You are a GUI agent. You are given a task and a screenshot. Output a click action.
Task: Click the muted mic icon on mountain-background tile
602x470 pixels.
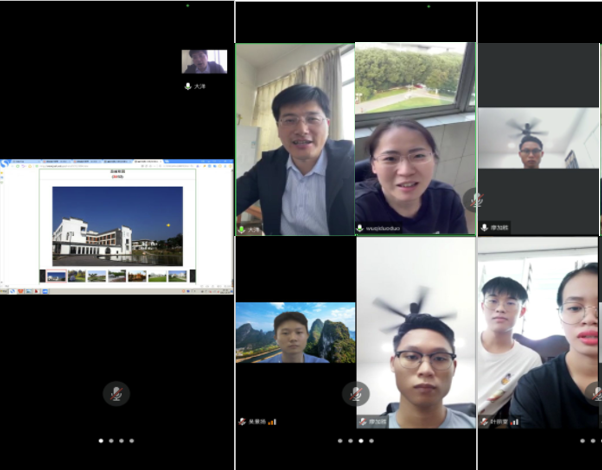click(x=242, y=422)
